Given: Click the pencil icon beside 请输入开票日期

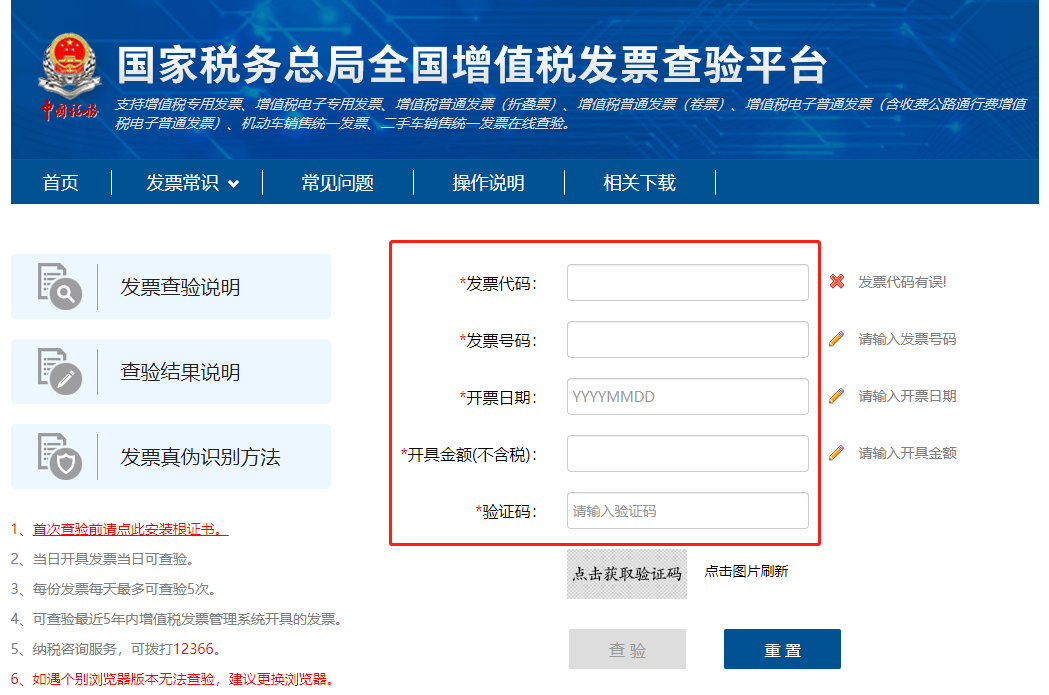Looking at the screenshot, I should [x=836, y=396].
